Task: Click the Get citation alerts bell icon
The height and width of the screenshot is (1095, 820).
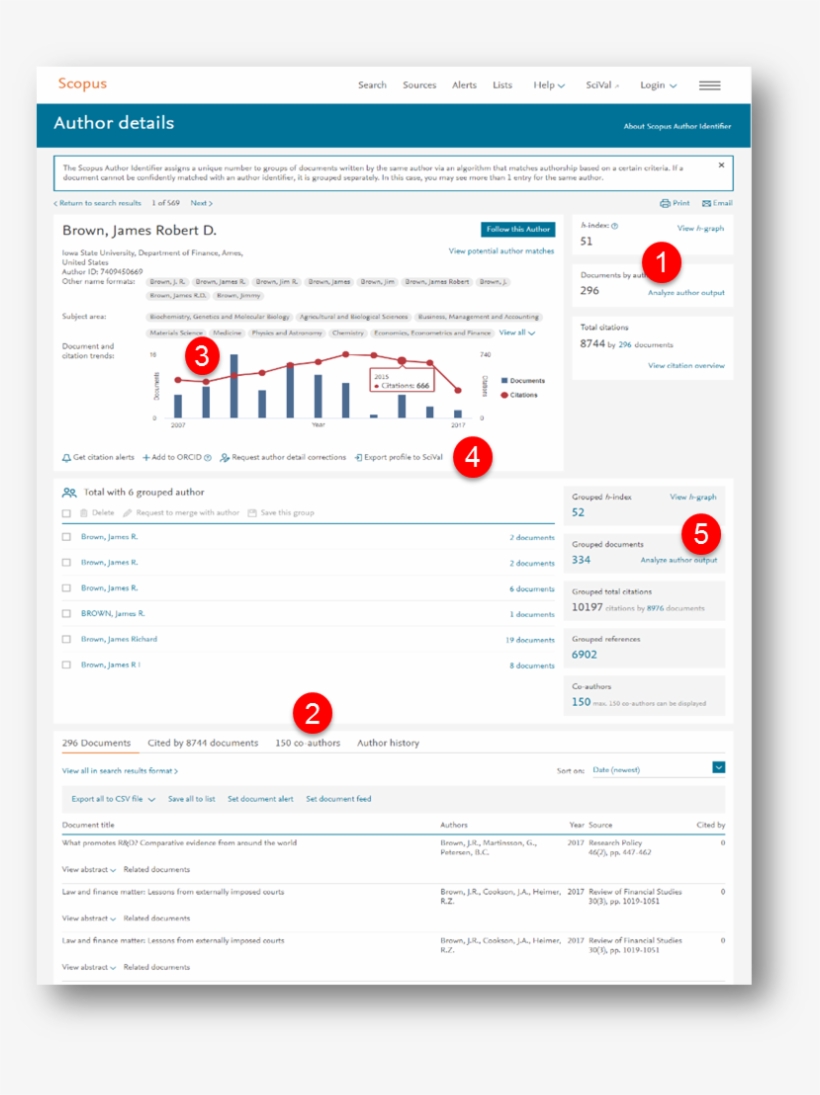Action: coord(66,458)
